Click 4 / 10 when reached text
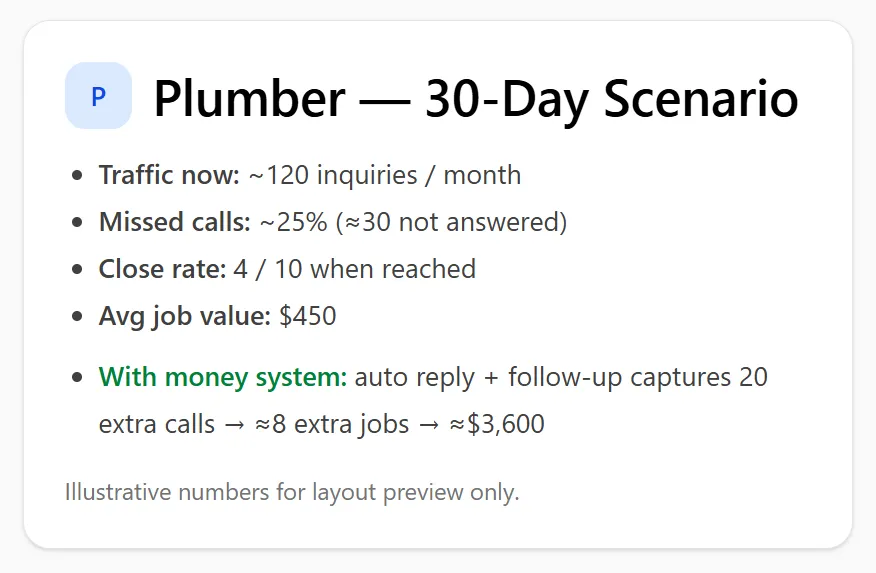The image size is (876, 573). (355, 269)
